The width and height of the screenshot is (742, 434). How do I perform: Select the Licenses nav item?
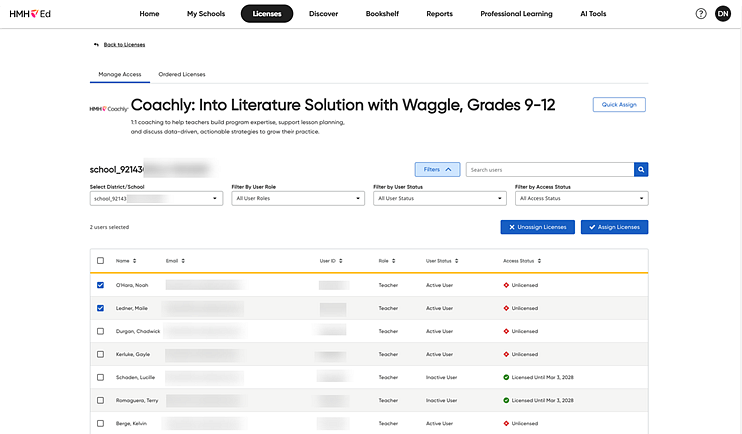click(x=267, y=14)
